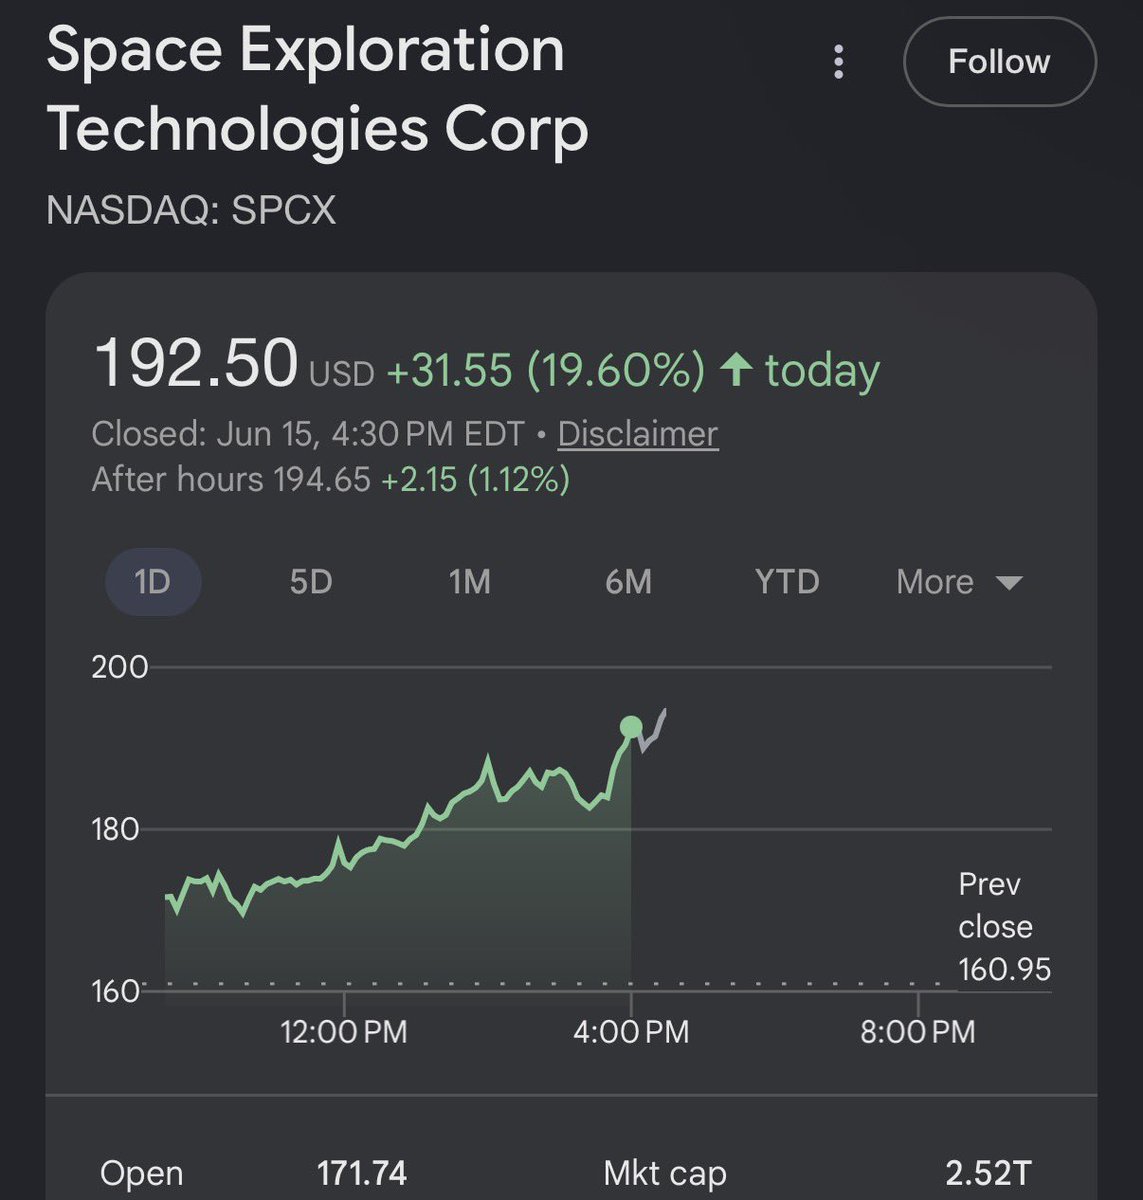Click the green up arrow next to today
The image size is (1143, 1200).
736,370
